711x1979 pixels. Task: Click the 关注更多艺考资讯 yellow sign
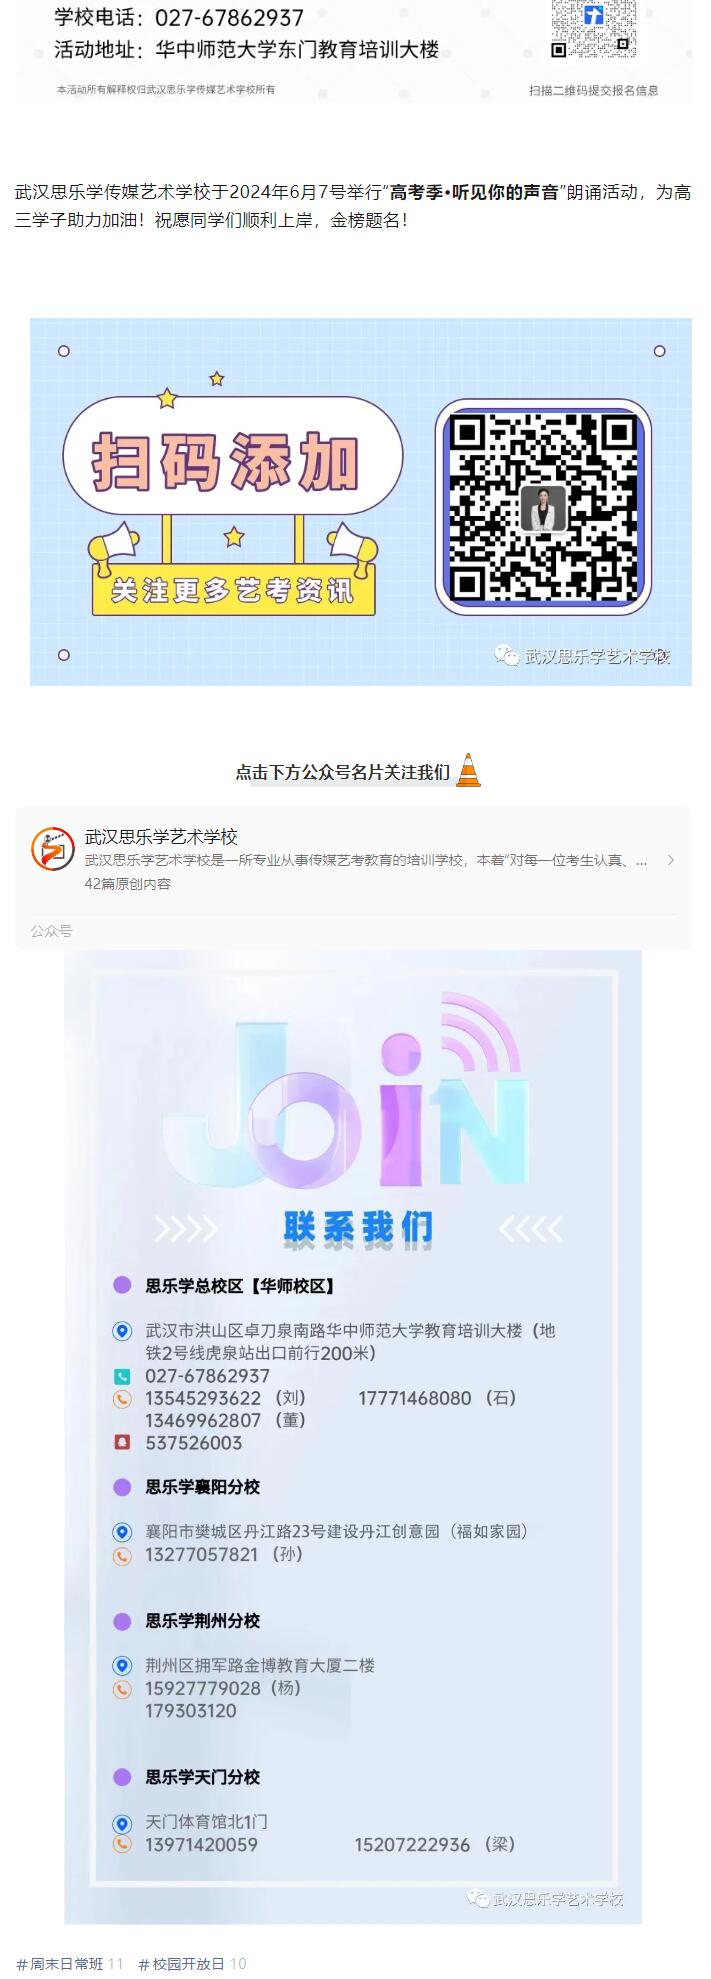(233, 591)
